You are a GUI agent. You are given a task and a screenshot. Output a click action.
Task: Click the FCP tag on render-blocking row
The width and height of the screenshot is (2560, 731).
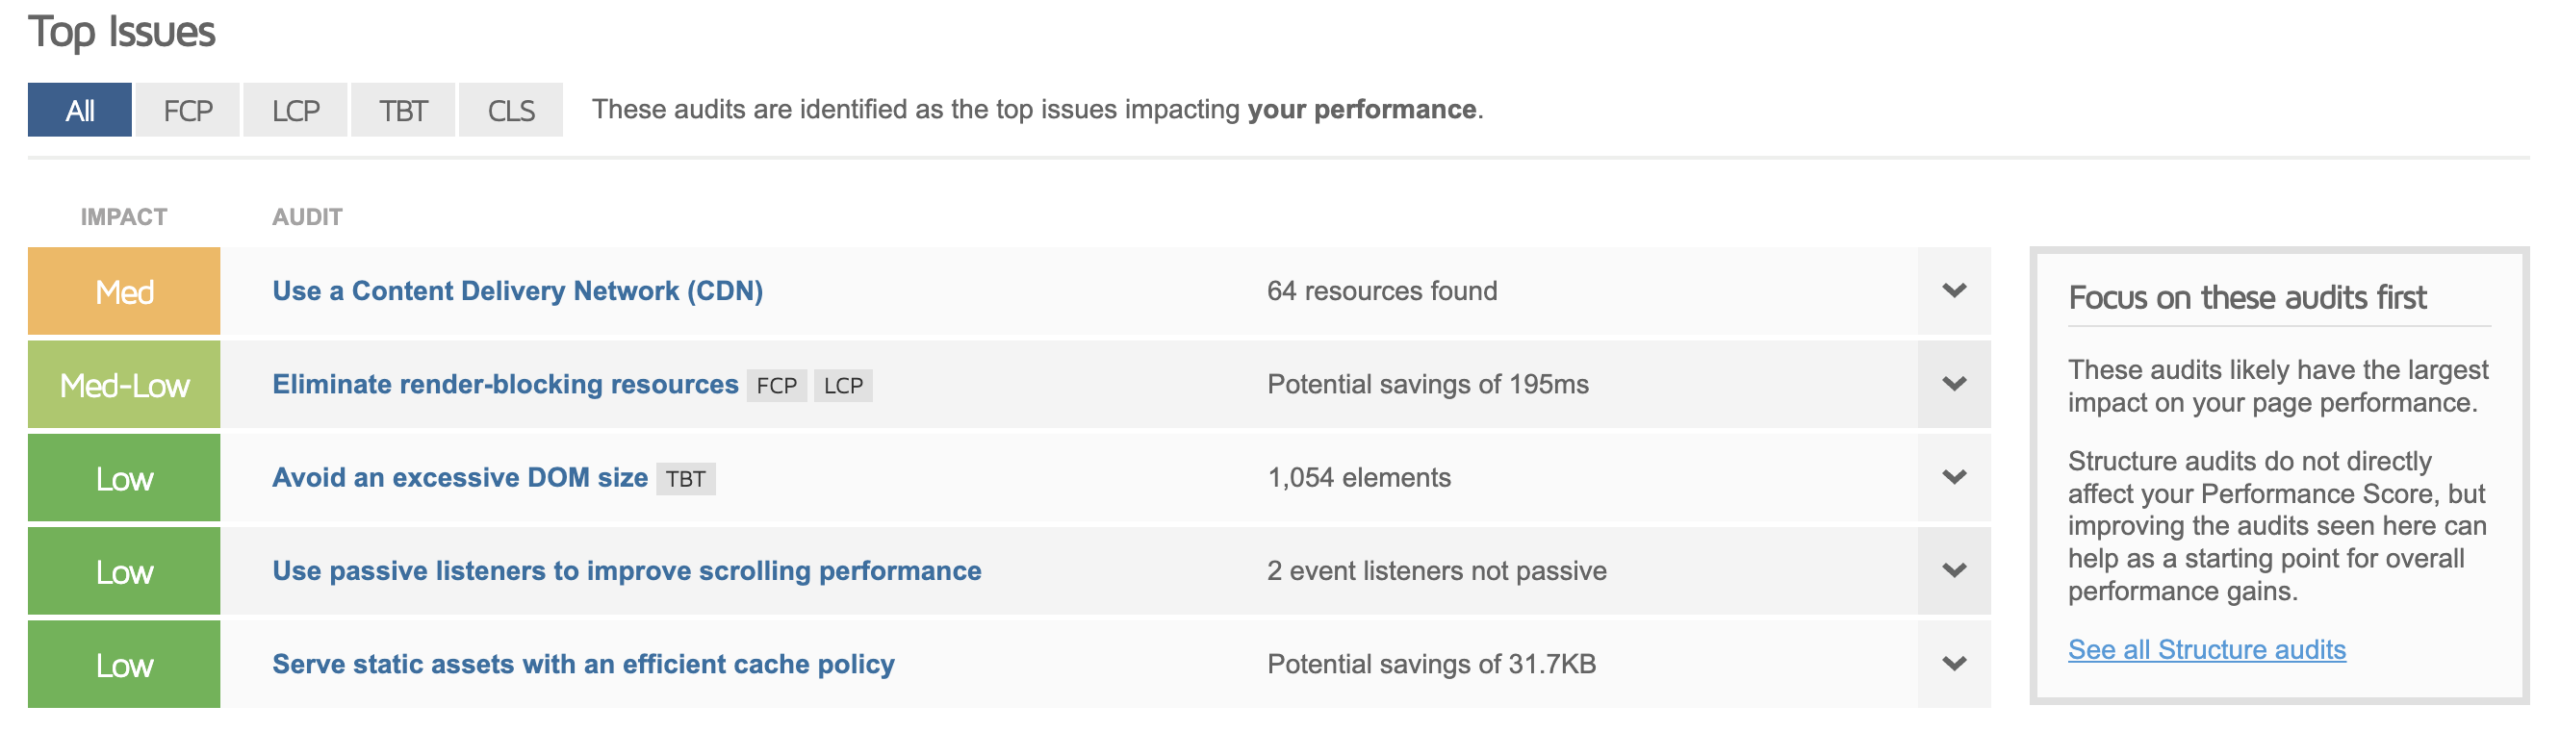[777, 386]
